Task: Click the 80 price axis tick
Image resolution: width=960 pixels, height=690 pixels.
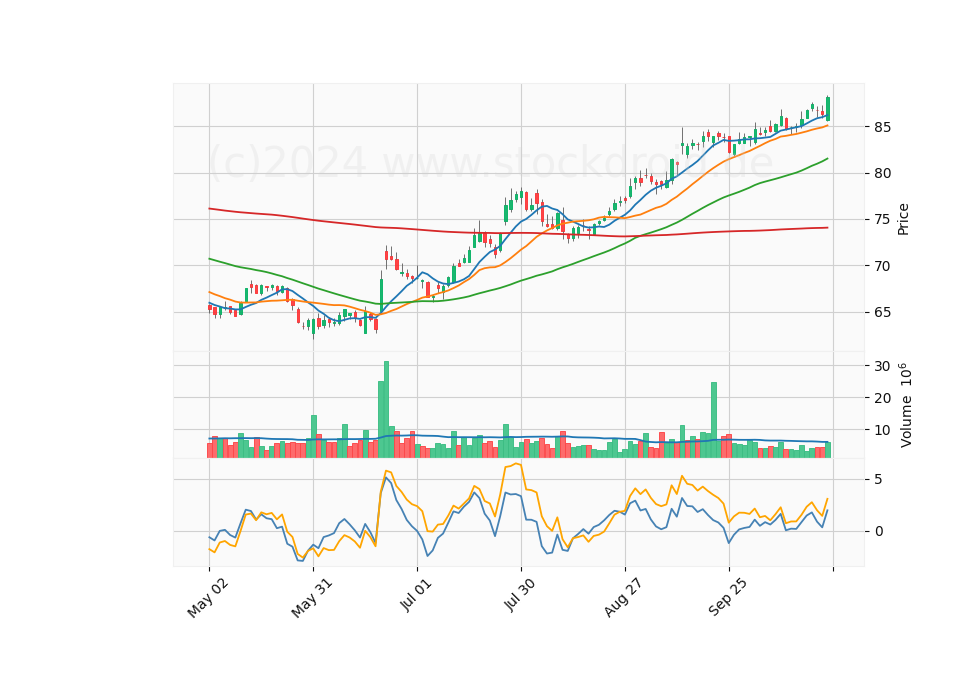Action: point(882,173)
